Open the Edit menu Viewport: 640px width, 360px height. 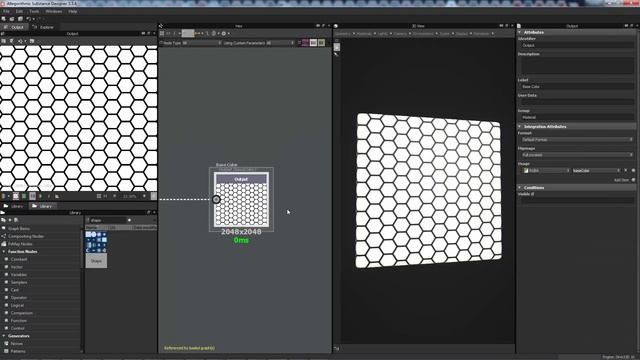click(x=19, y=11)
